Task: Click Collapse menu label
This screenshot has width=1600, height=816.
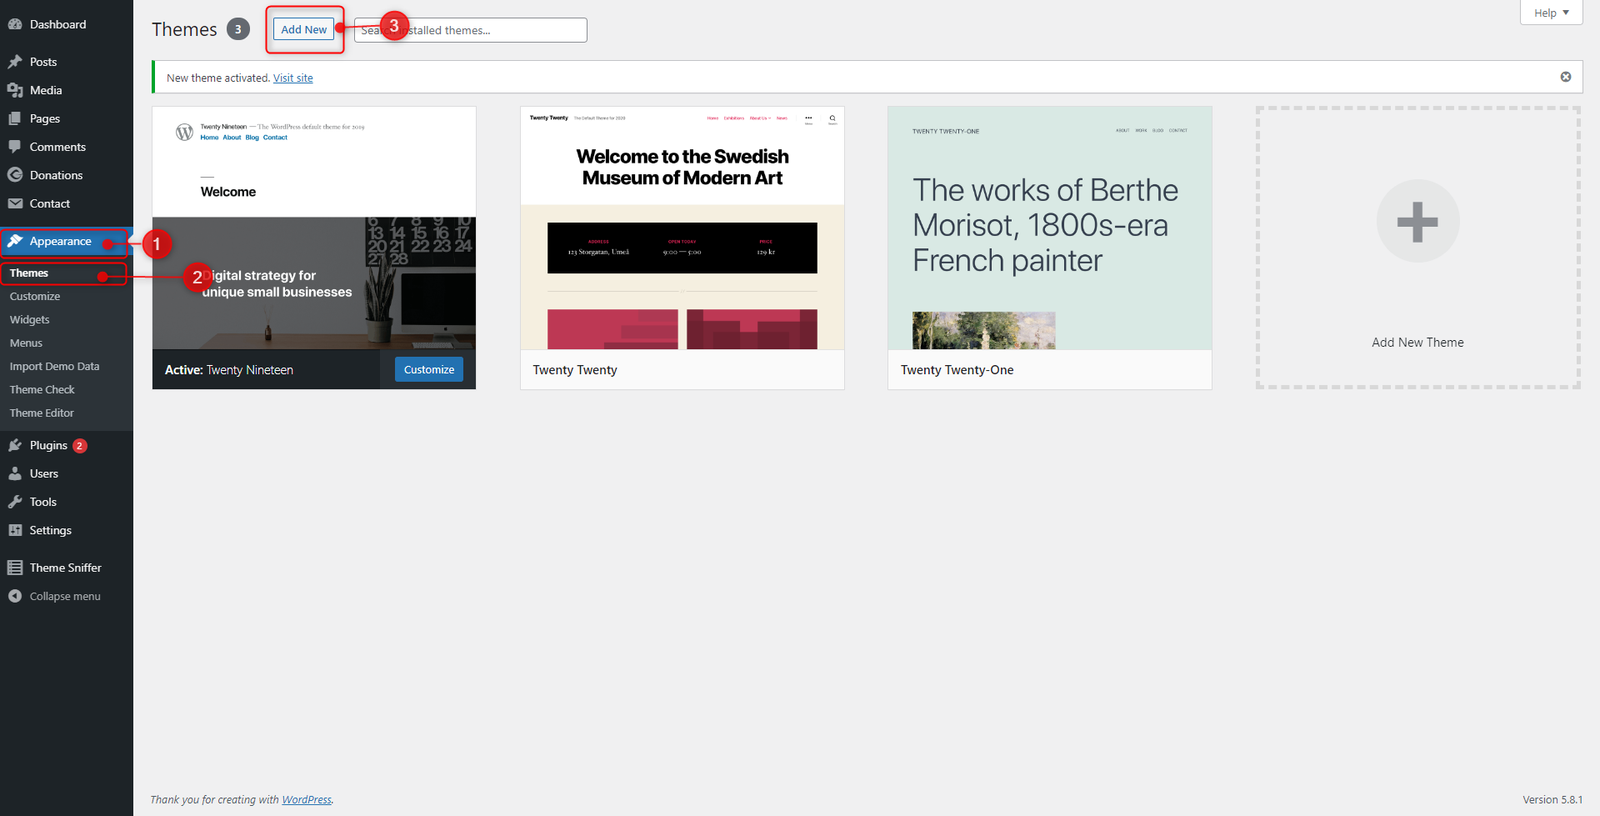Action: 65,596
